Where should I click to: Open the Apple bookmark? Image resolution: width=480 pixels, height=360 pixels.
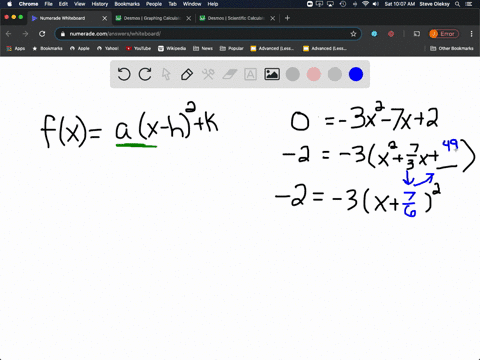point(80,48)
